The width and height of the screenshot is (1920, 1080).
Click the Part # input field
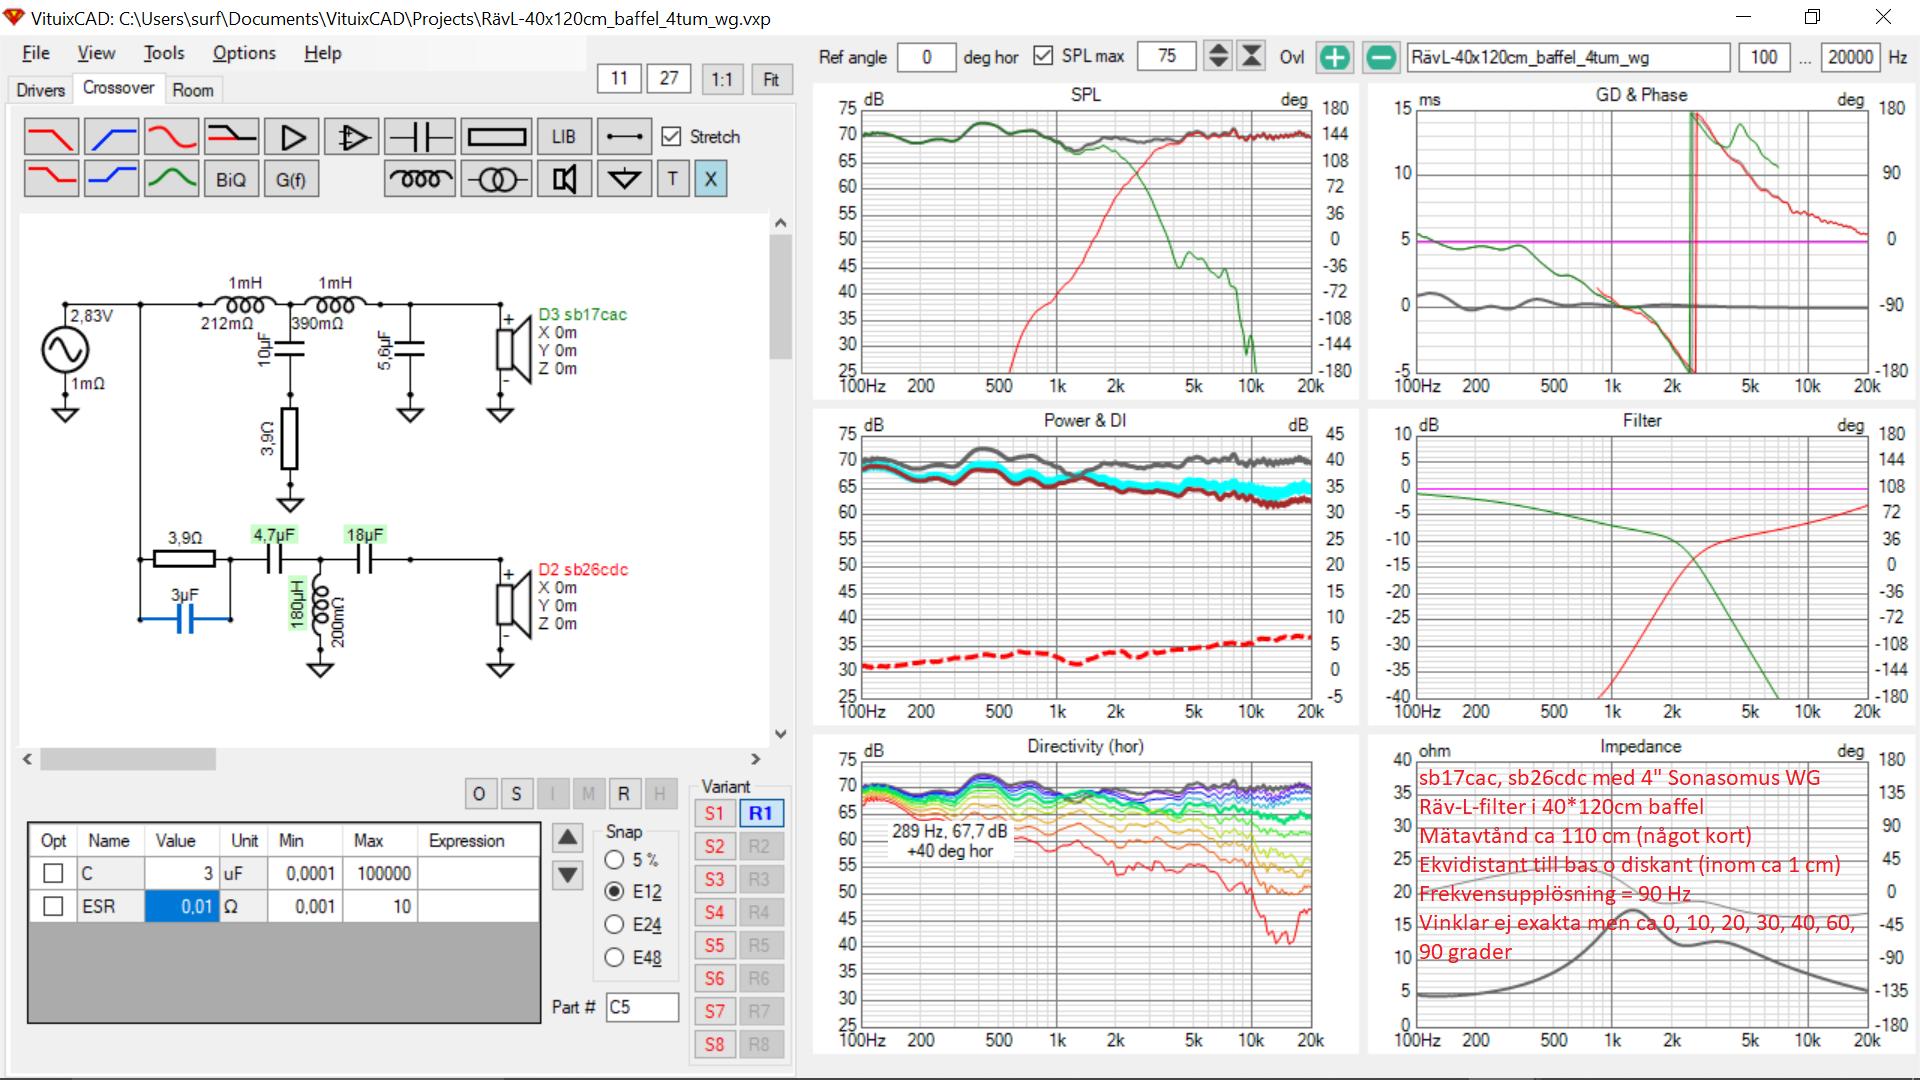pos(641,1007)
